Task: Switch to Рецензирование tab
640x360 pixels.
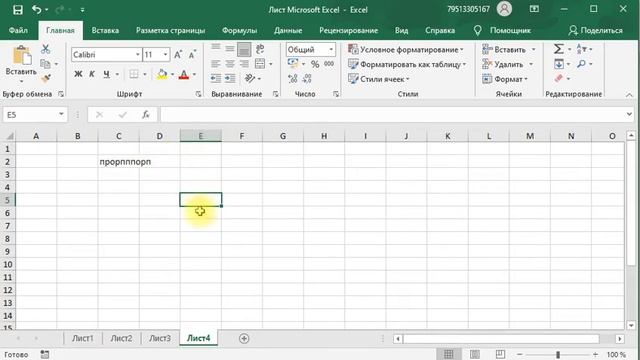Action: tap(349, 31)
